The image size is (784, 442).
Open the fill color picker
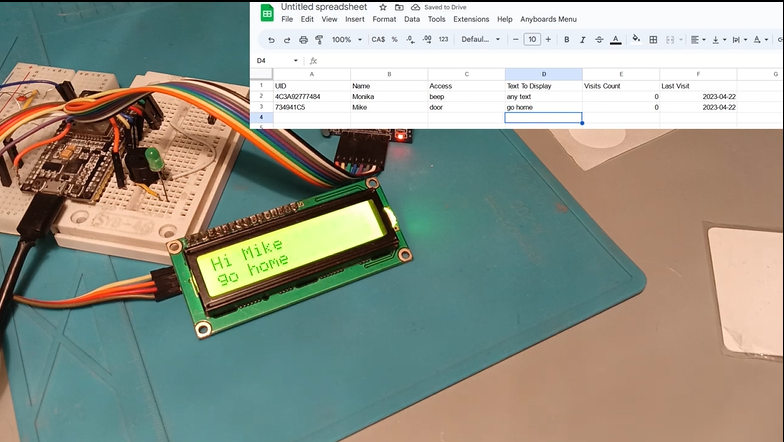click(x=636, y=39)
